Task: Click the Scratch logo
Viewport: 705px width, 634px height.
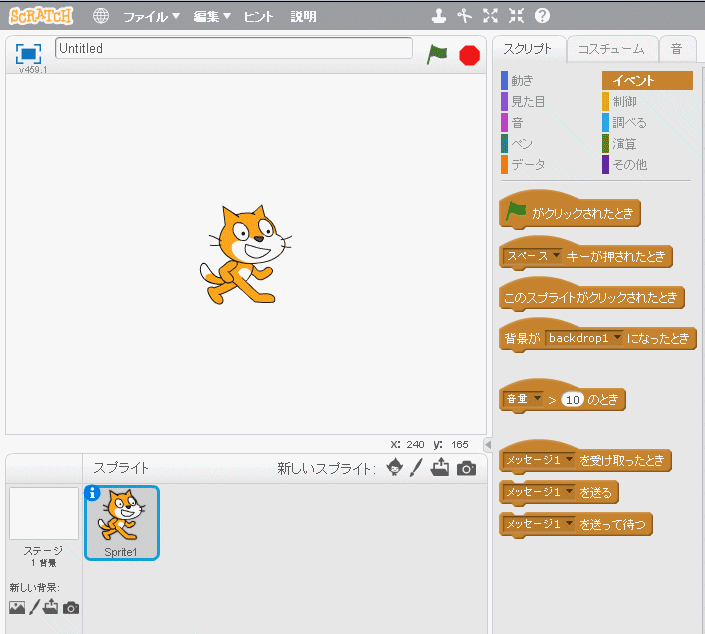Action: pos(41,16)
